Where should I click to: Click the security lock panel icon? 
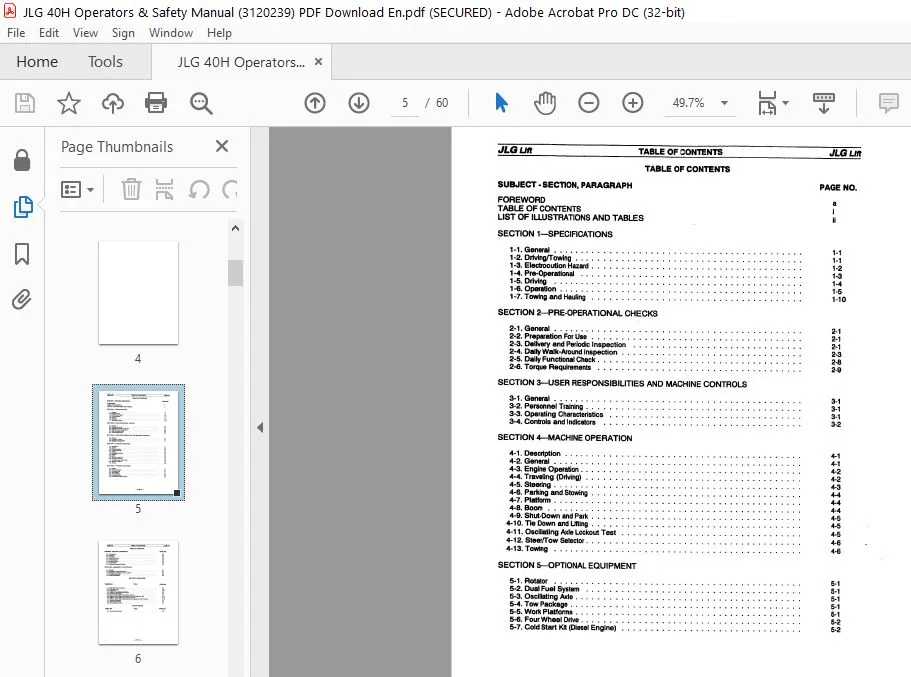[22, 160]
